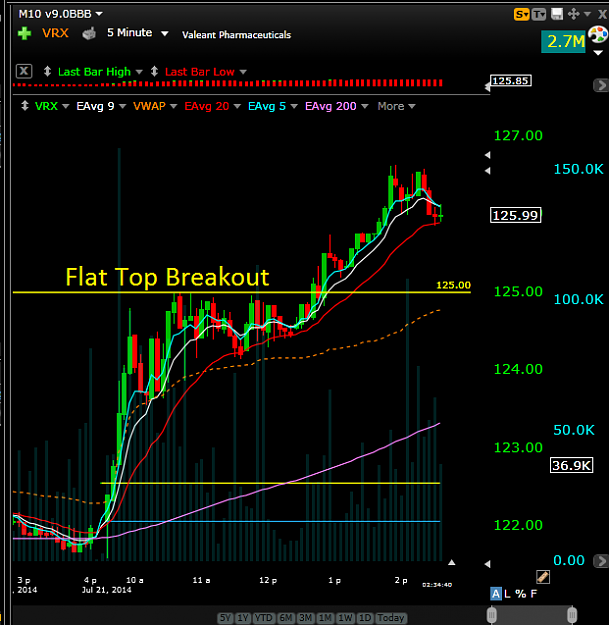Click the price-axis marker triangle below 127.00
609x625 pixels.
487,155
